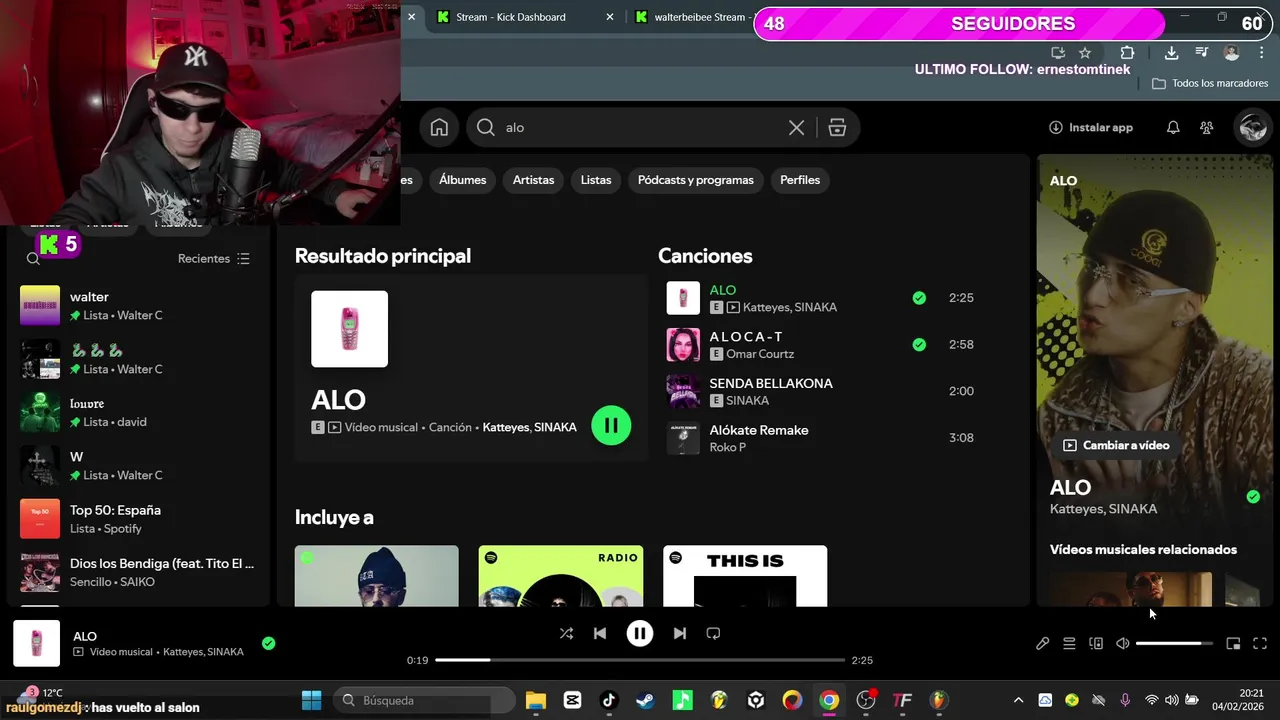Click the search magnifier in Your Library

coord(33,258)
